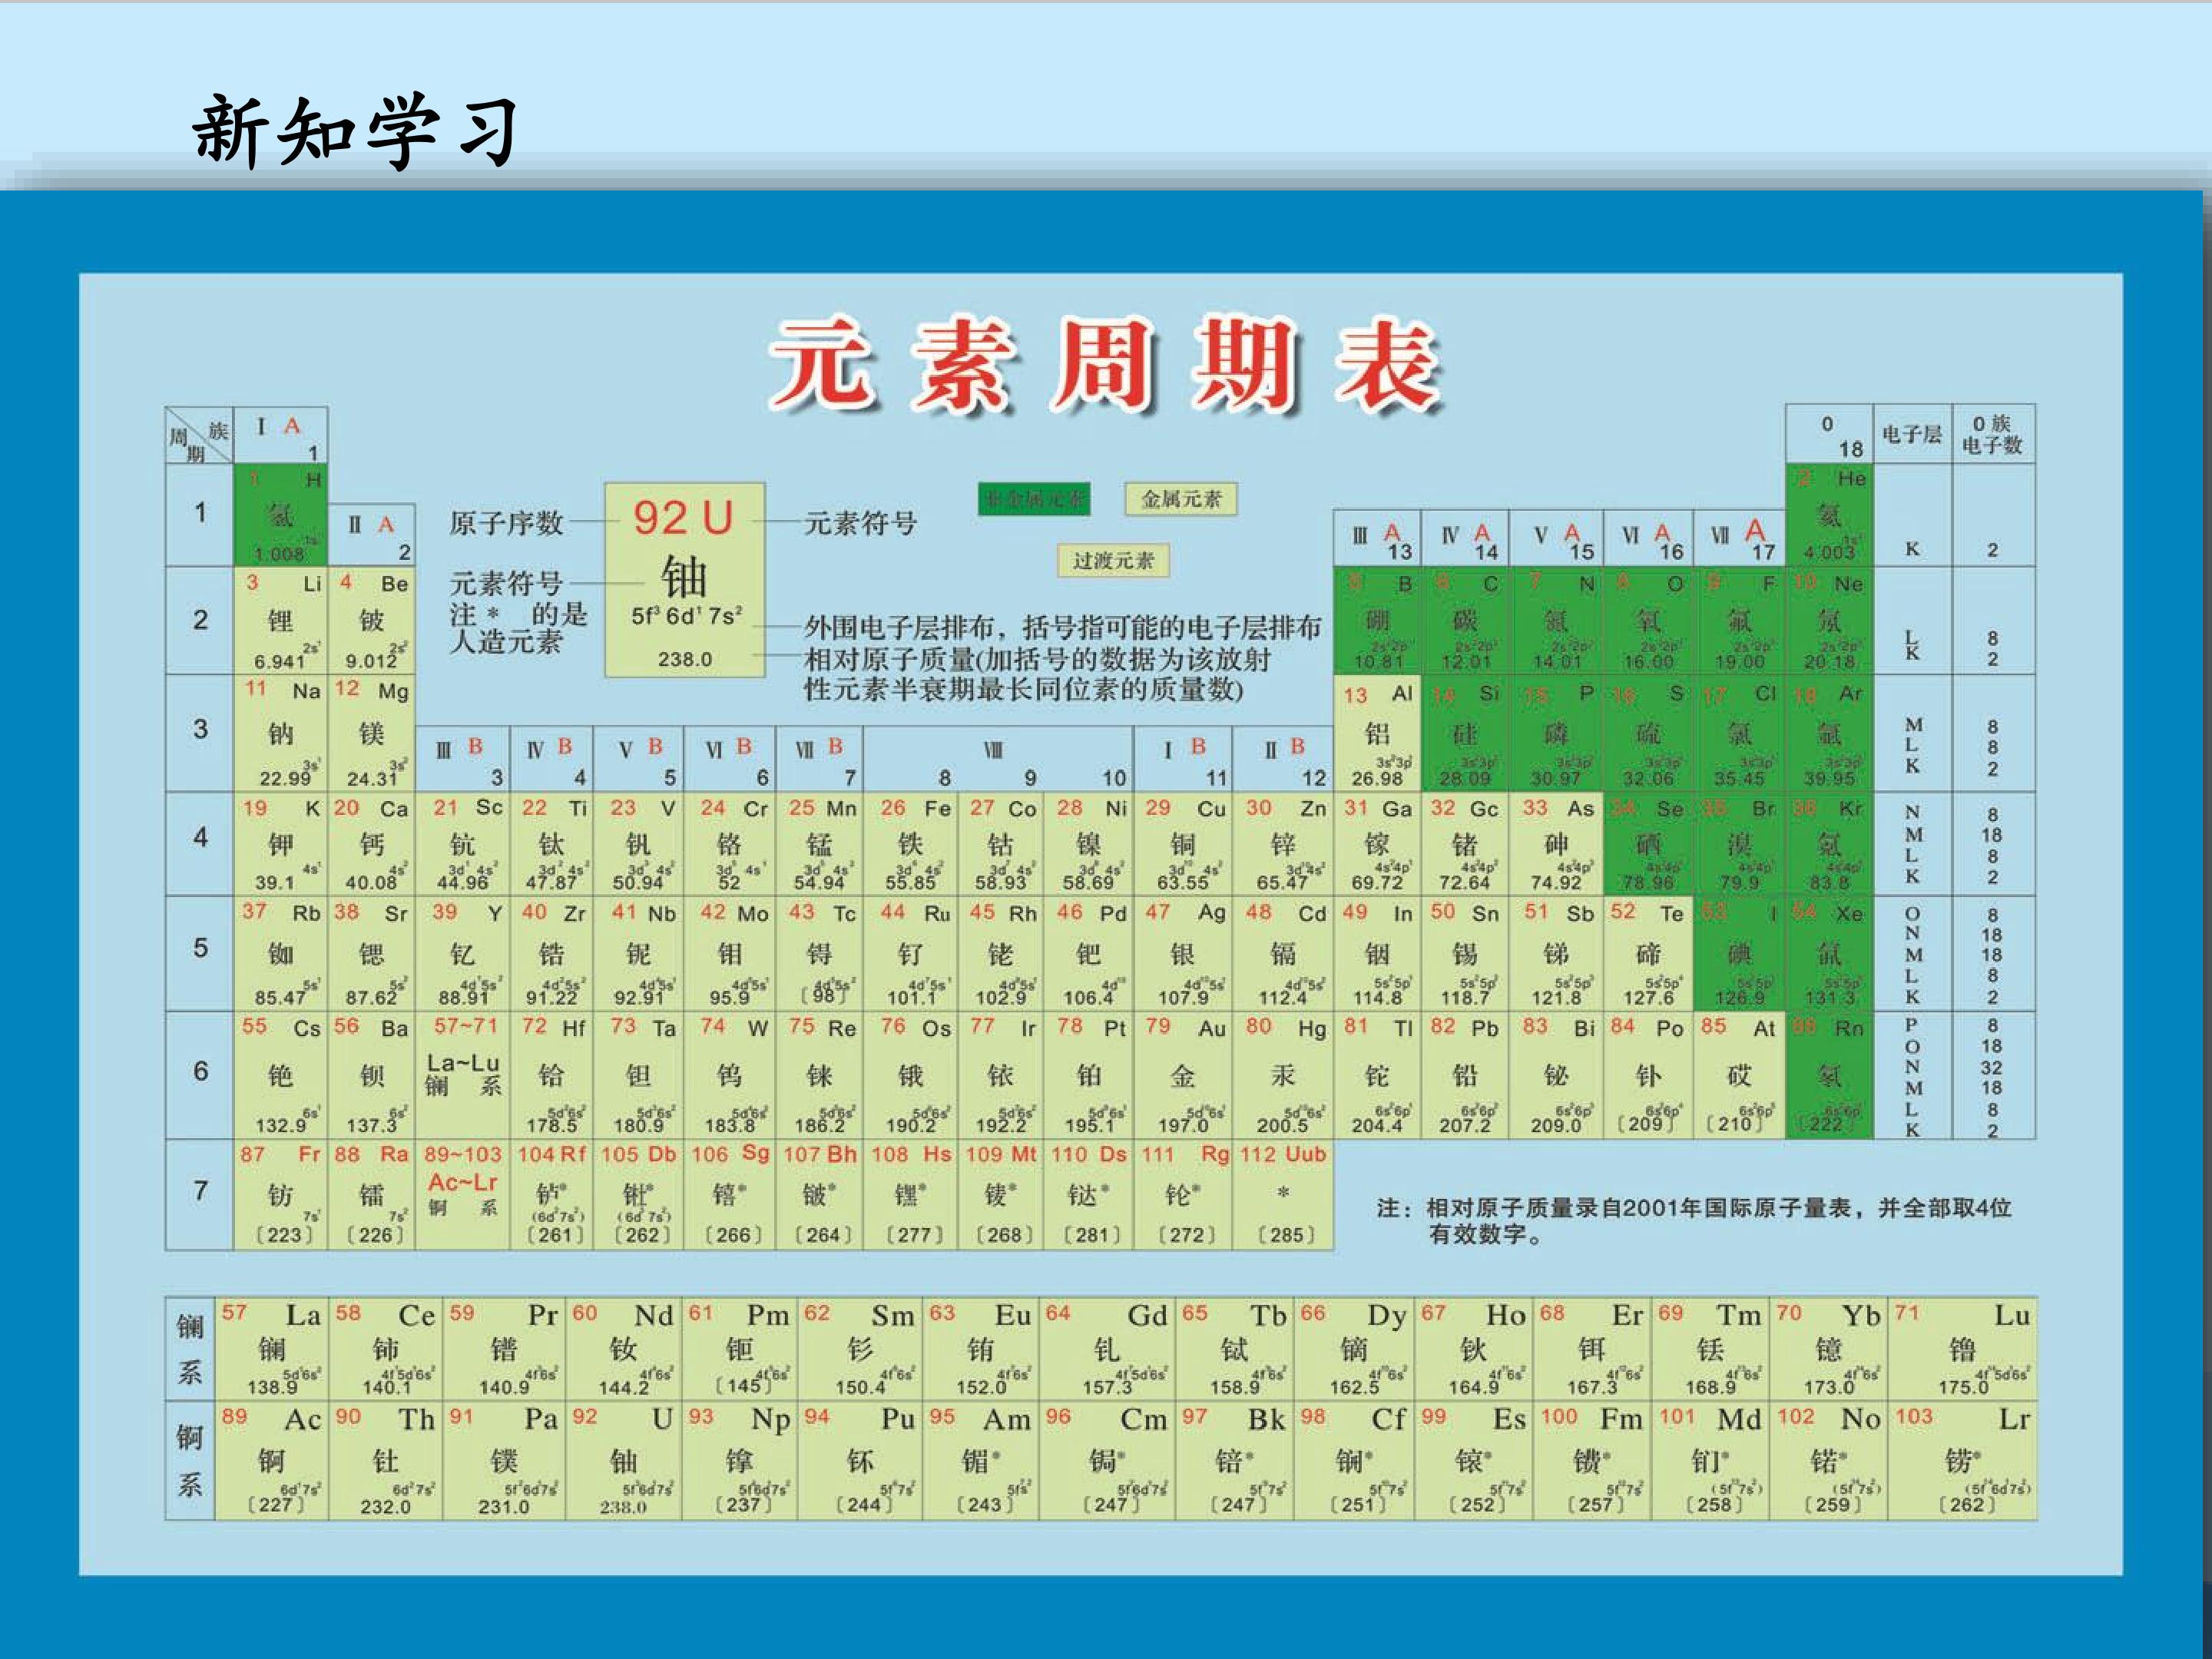Click the potassium cell numbered 19

[x=281, y=844]
